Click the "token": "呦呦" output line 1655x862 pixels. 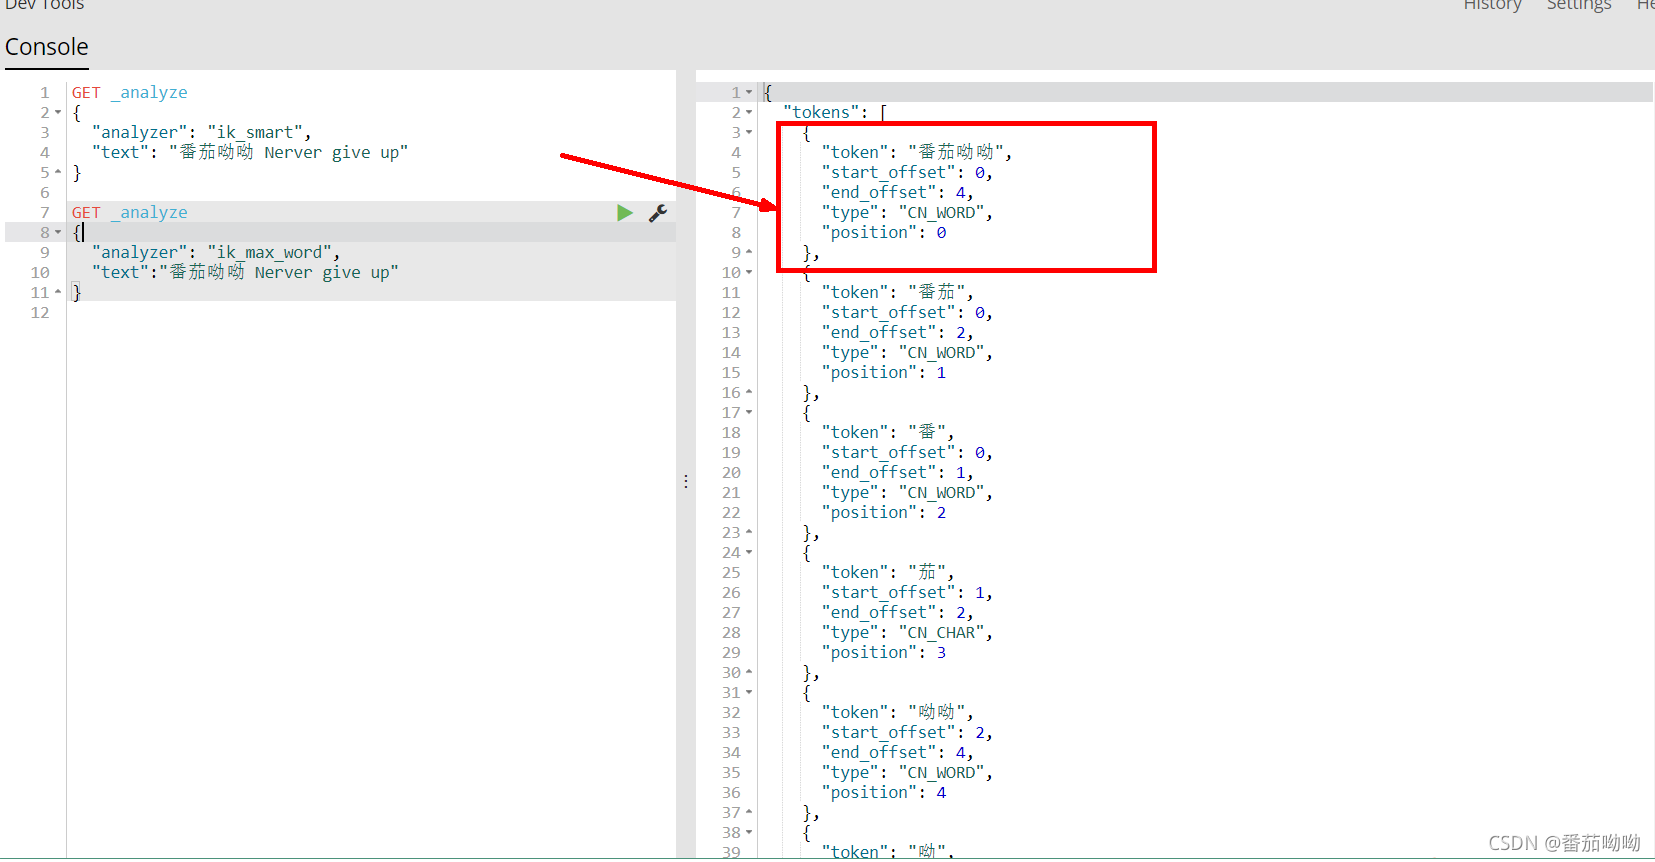[x=897, y=712]
